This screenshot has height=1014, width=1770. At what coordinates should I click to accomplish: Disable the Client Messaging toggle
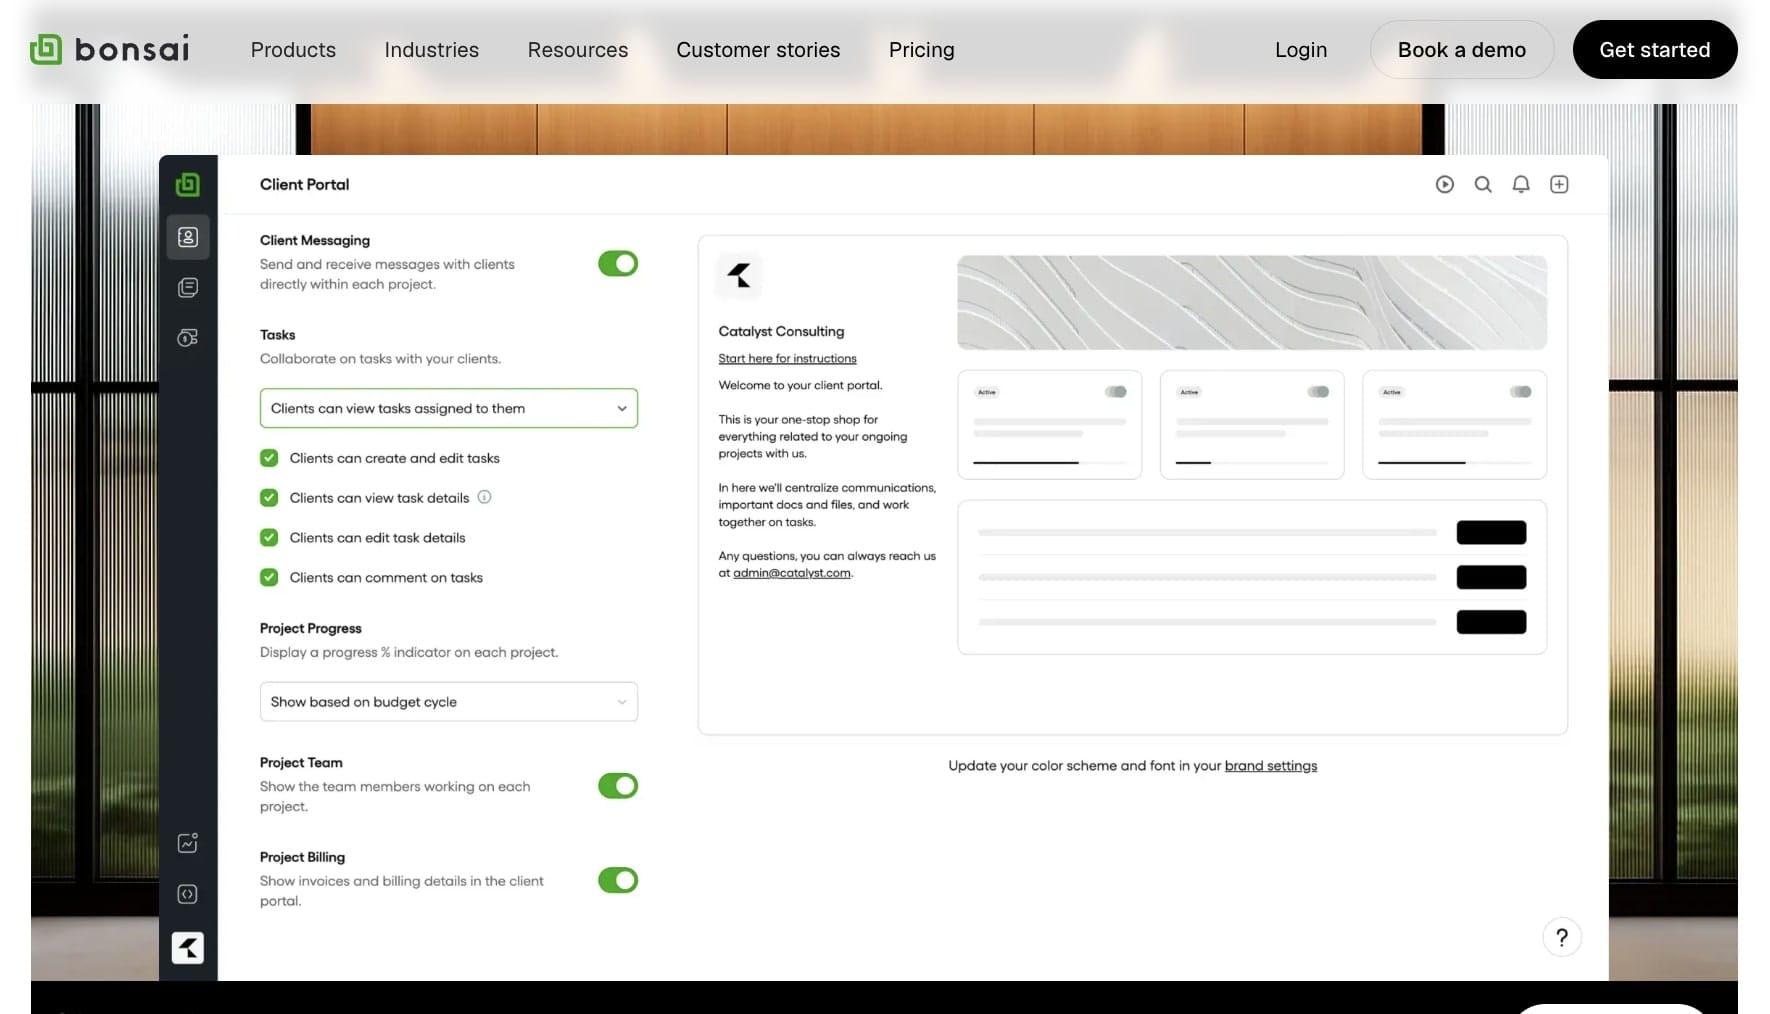tap(617, 263)
